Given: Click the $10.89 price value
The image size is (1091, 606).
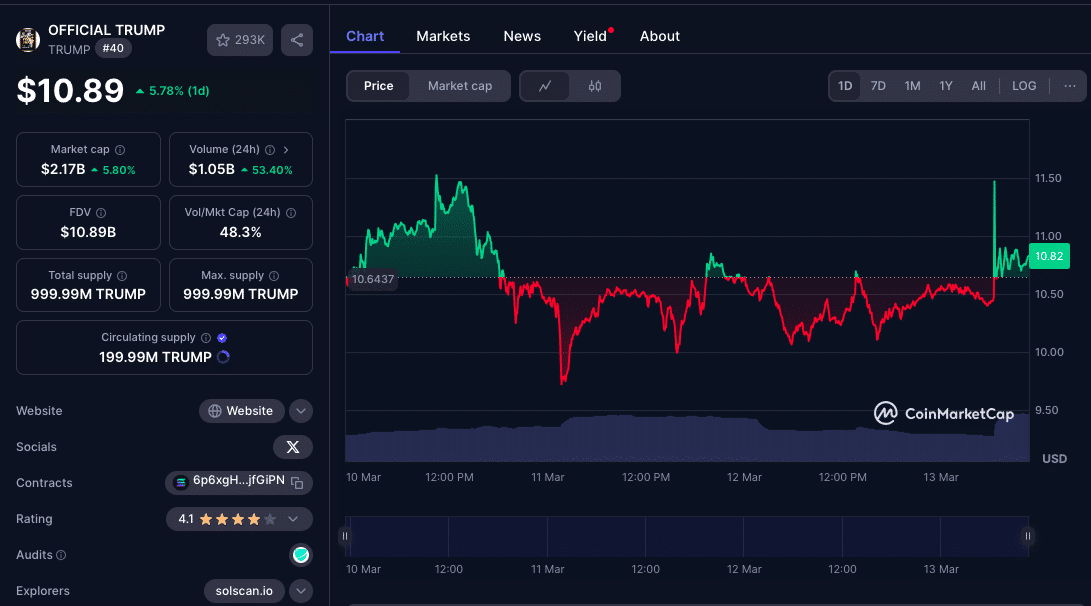Looking at the screenshot, I should (x=70, y=90).
